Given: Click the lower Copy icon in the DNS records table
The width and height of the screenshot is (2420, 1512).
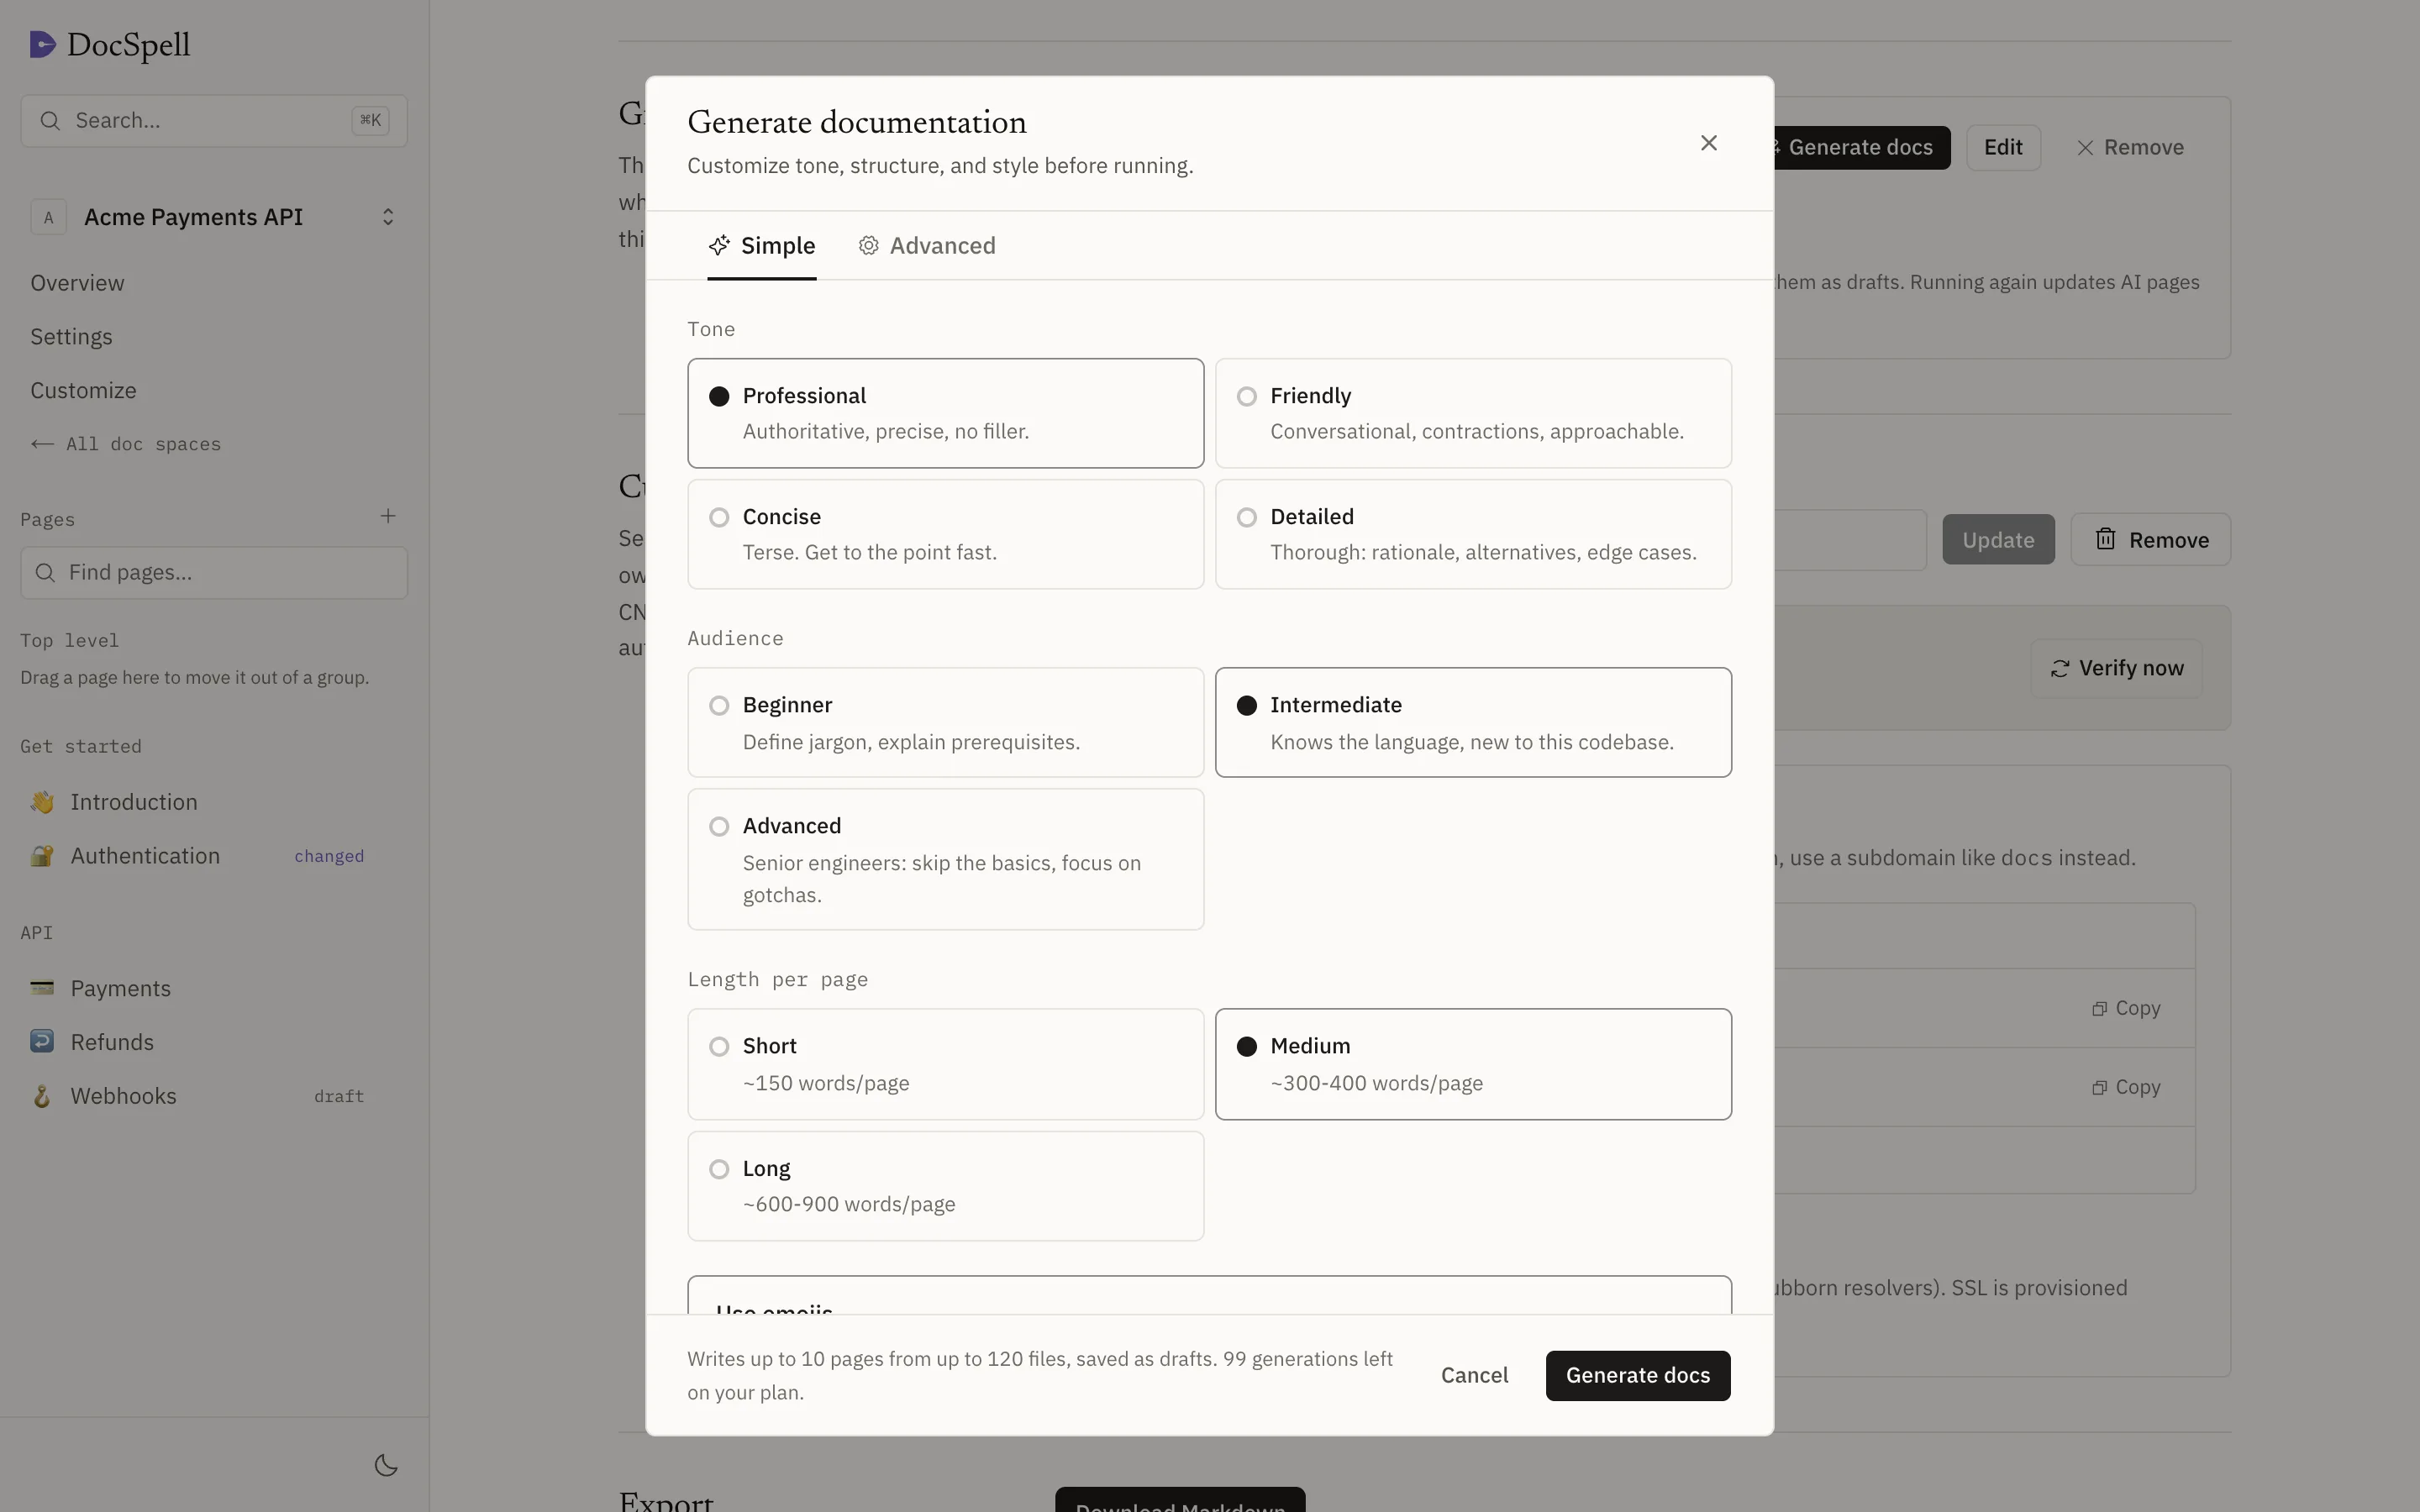Looking at the screenshot, I should [2099, 1087].
